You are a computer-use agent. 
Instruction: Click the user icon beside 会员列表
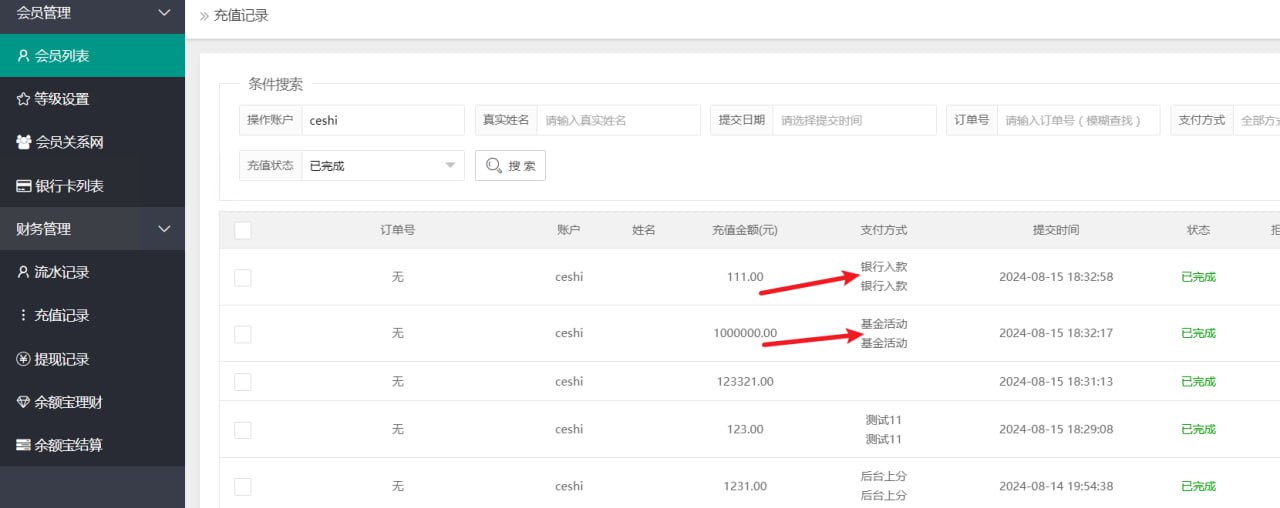[x=23, y=56]
